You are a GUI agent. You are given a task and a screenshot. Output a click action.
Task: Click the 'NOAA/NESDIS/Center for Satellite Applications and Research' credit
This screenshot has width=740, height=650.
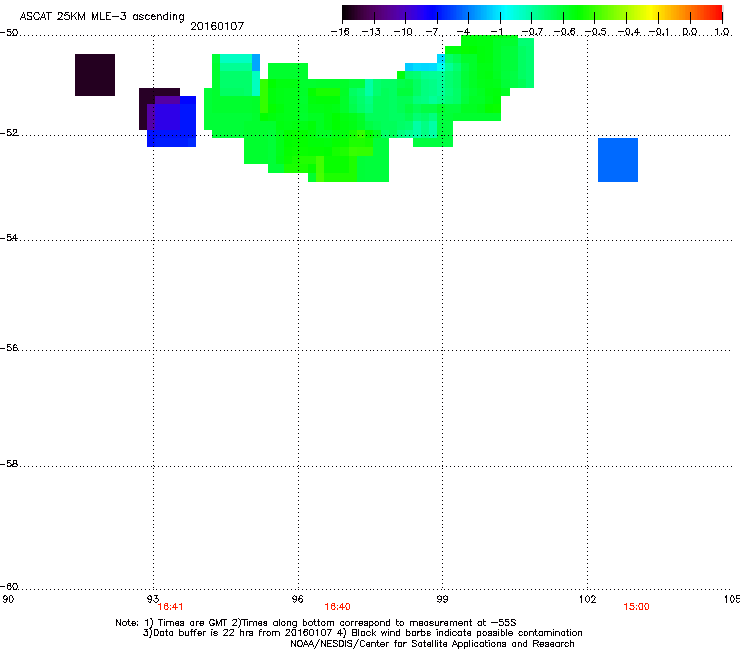[432, 644]
